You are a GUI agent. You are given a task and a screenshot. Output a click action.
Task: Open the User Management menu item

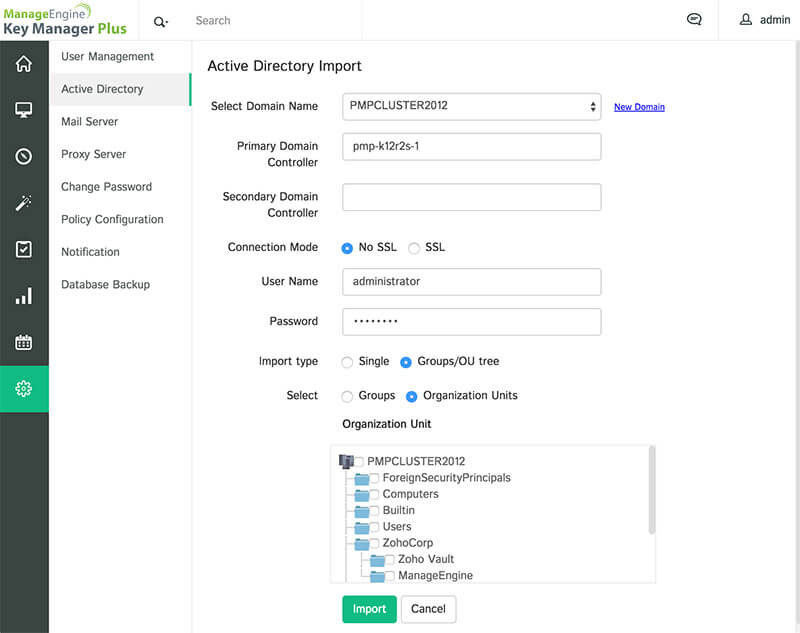107,56
